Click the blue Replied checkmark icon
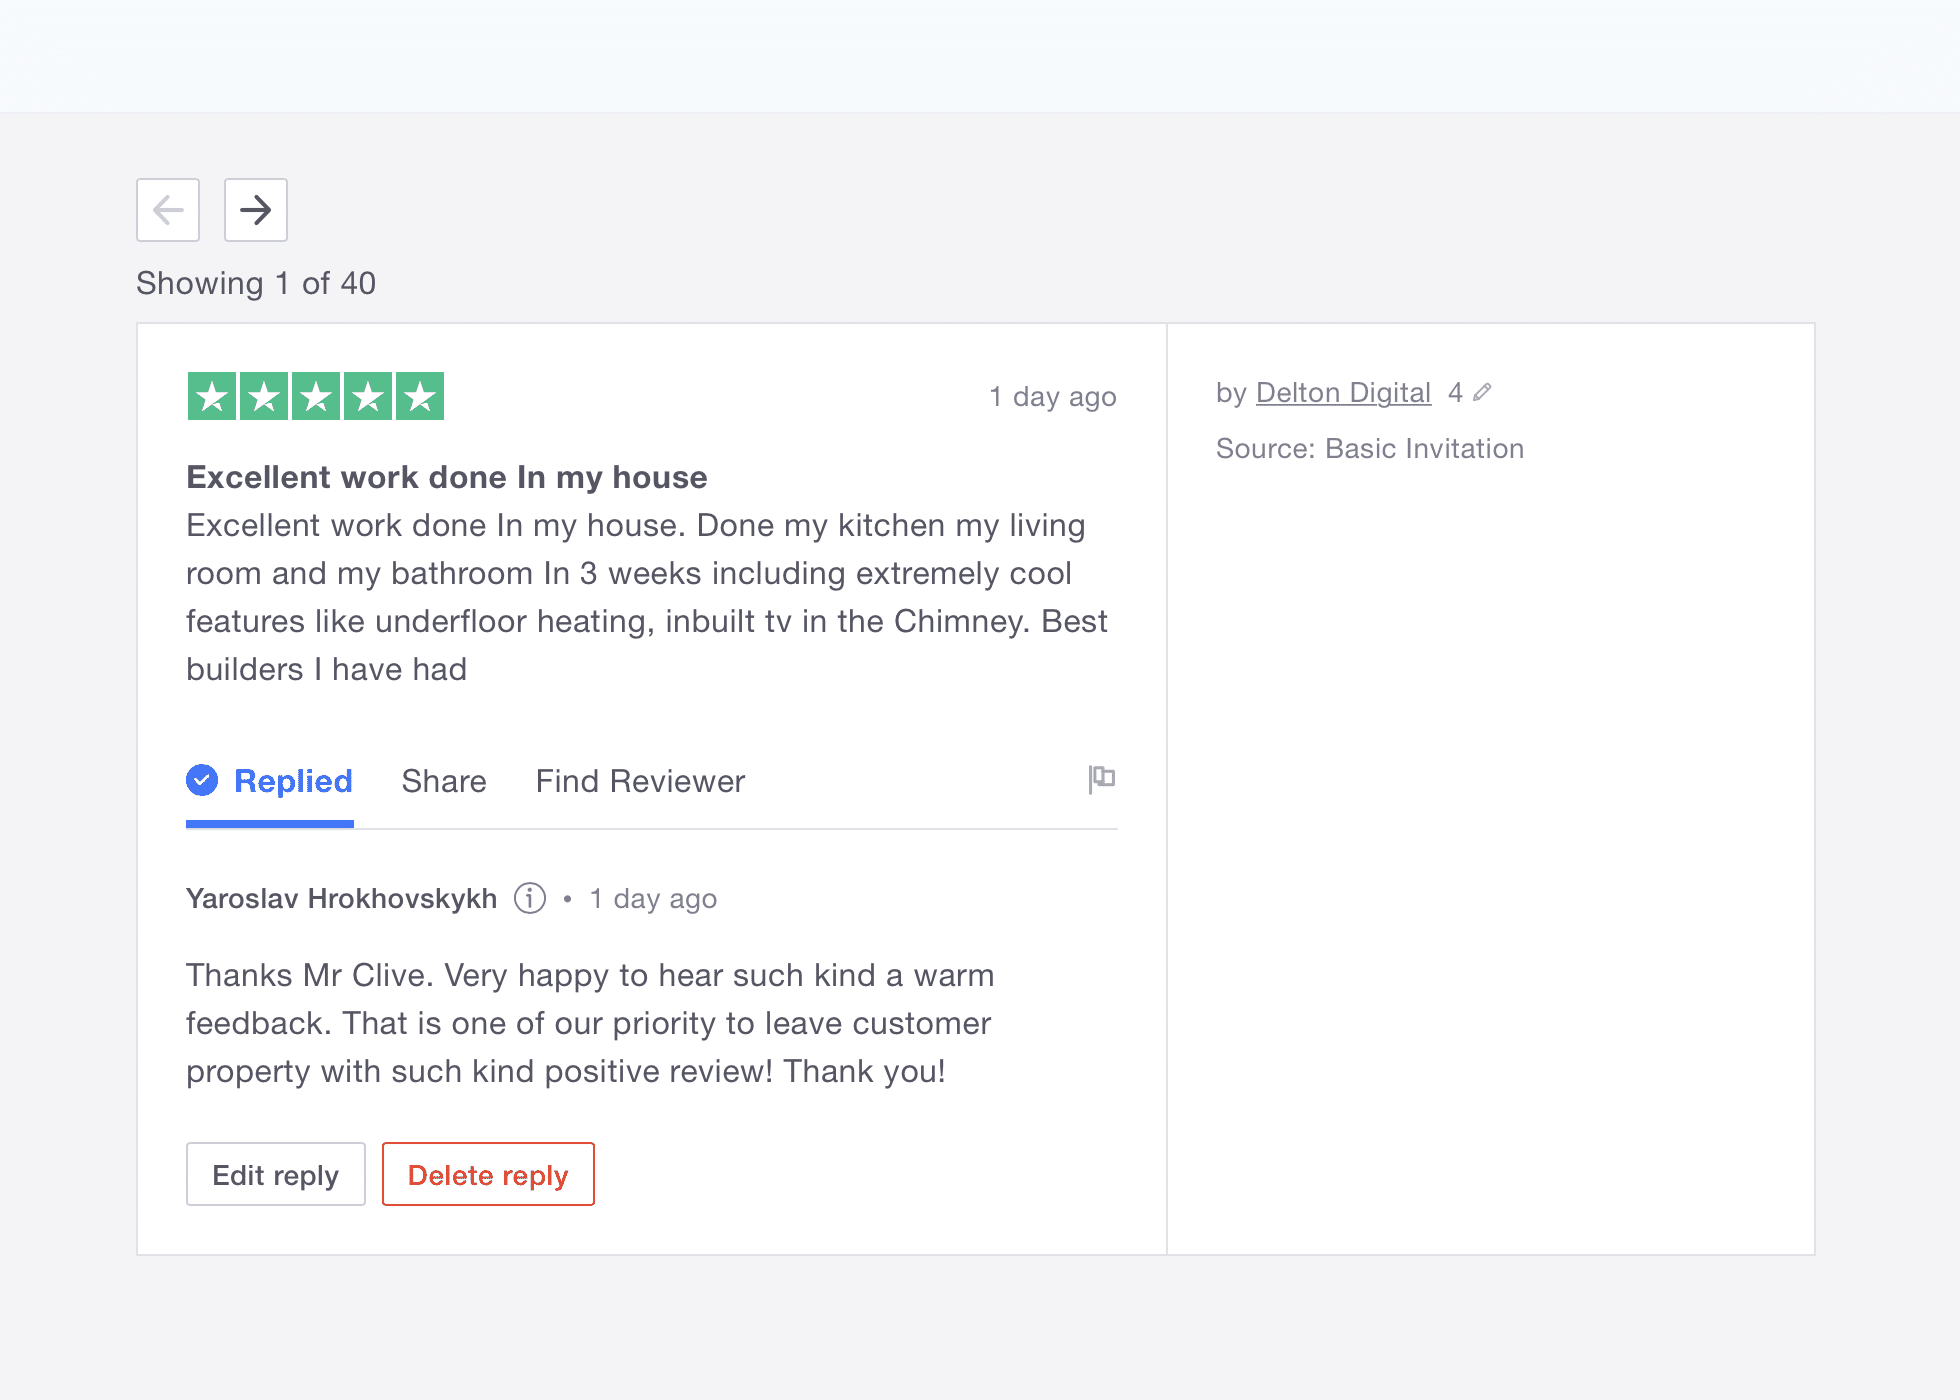The height and width of the screenshot is (1400, 1960). (202, 780)
